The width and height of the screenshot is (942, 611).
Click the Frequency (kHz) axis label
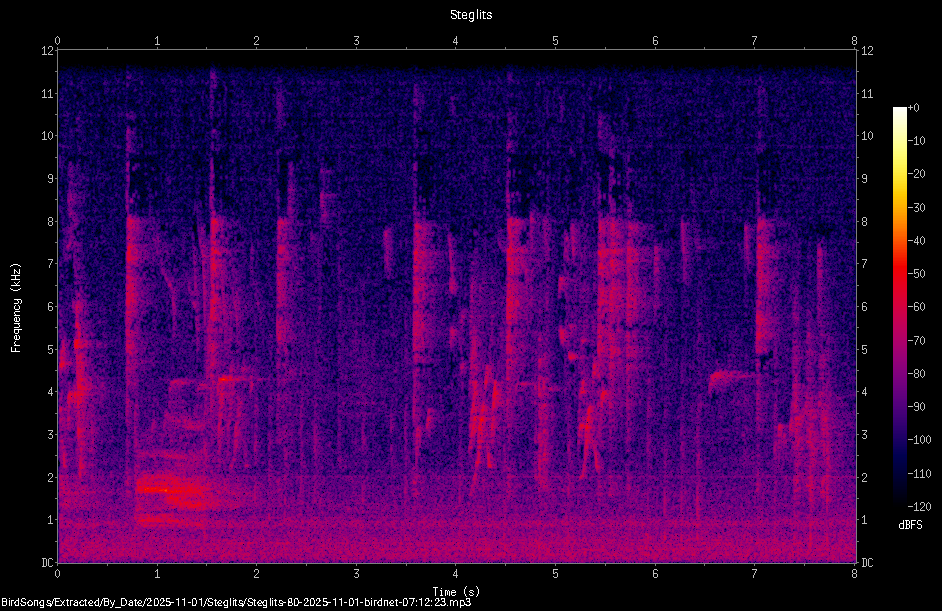pyautogui.click(x=16, y=308)
